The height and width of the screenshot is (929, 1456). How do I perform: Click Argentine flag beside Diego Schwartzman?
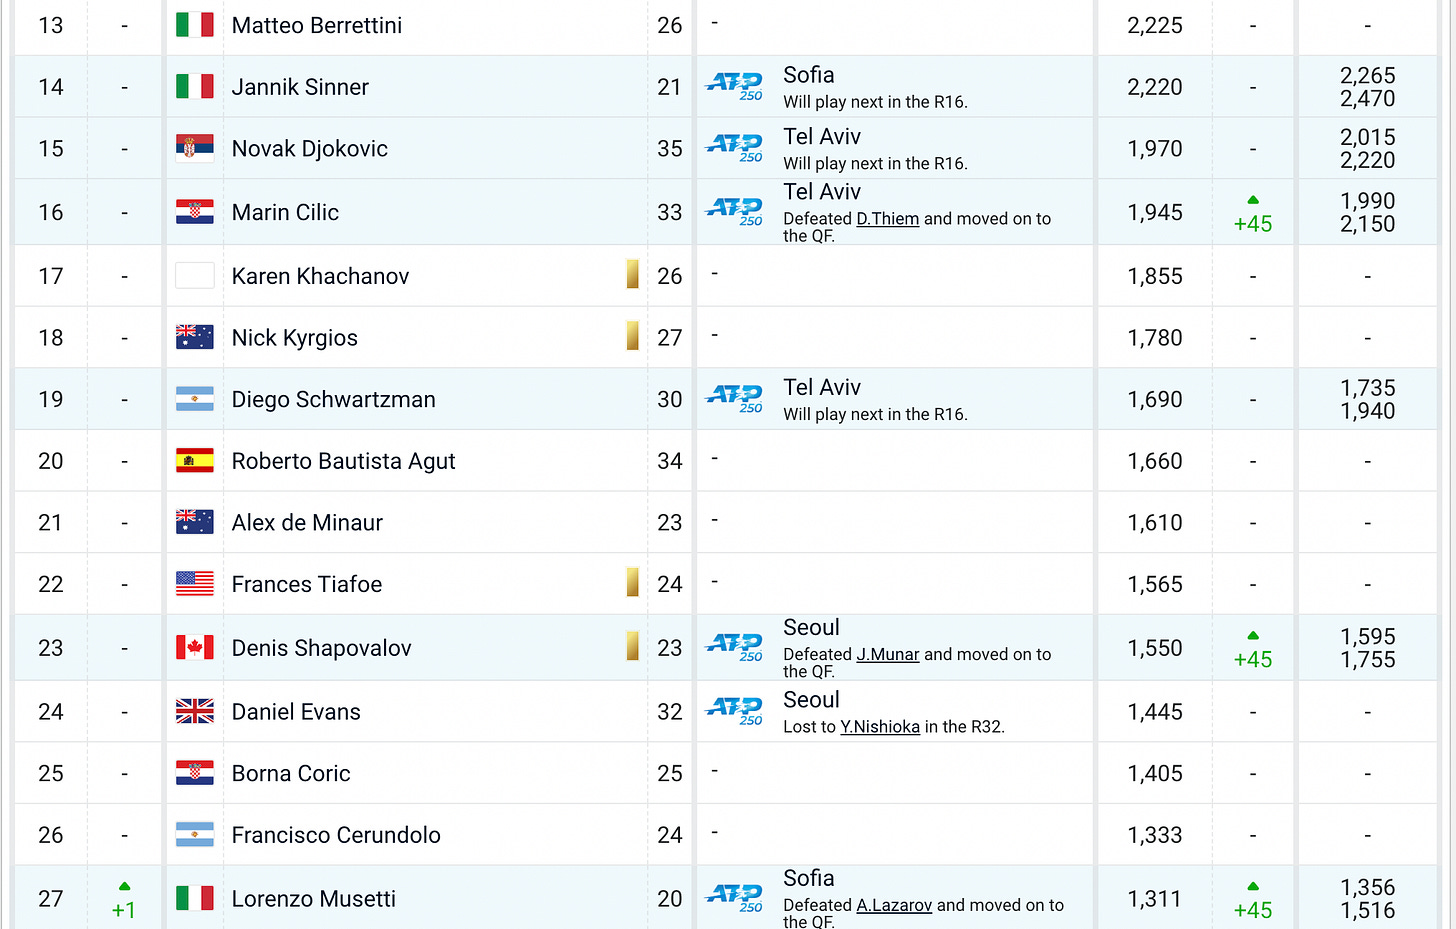coord(194,399)
